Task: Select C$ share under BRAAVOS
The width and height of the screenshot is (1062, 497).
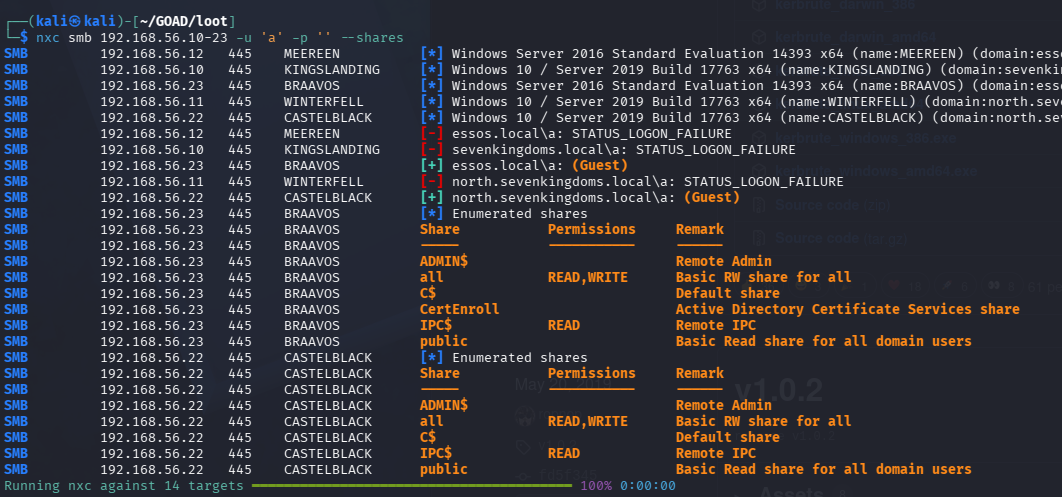Action: [427, 293]
